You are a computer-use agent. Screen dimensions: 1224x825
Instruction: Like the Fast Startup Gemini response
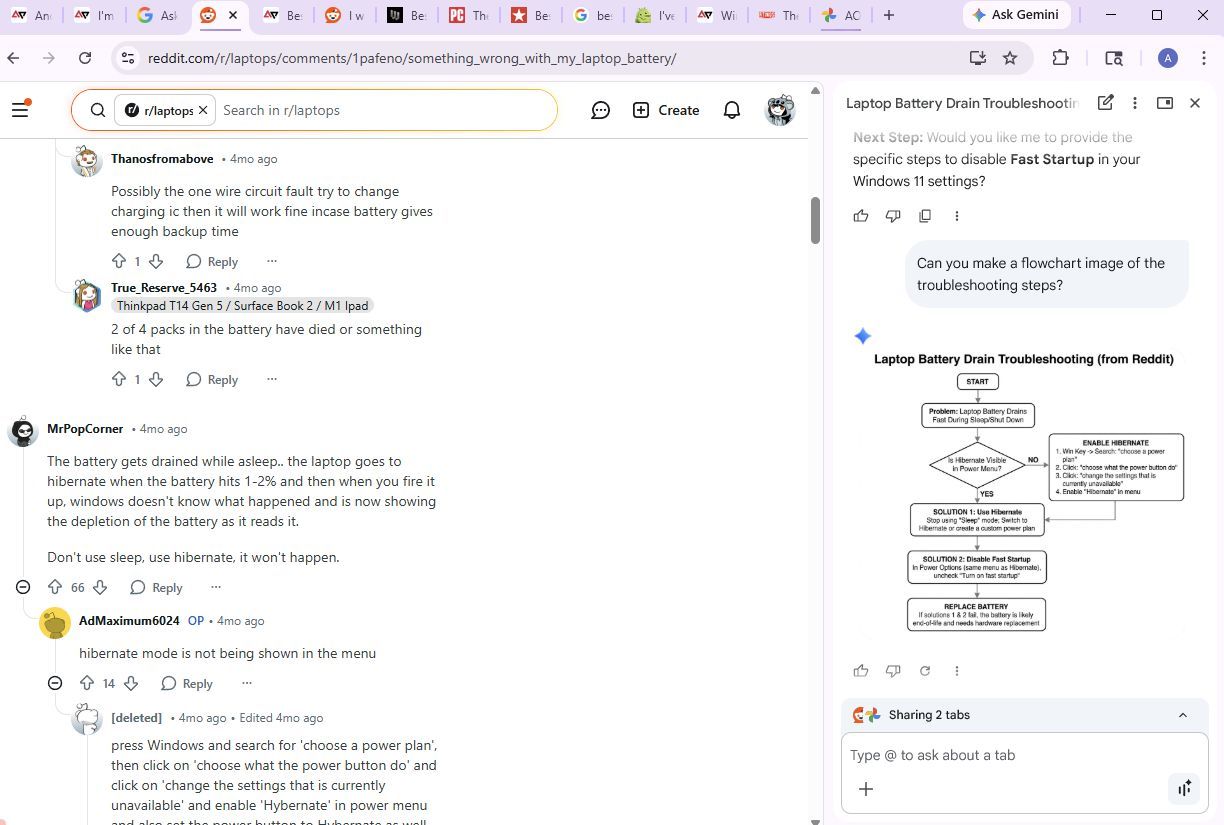click(x=861, y=216)
